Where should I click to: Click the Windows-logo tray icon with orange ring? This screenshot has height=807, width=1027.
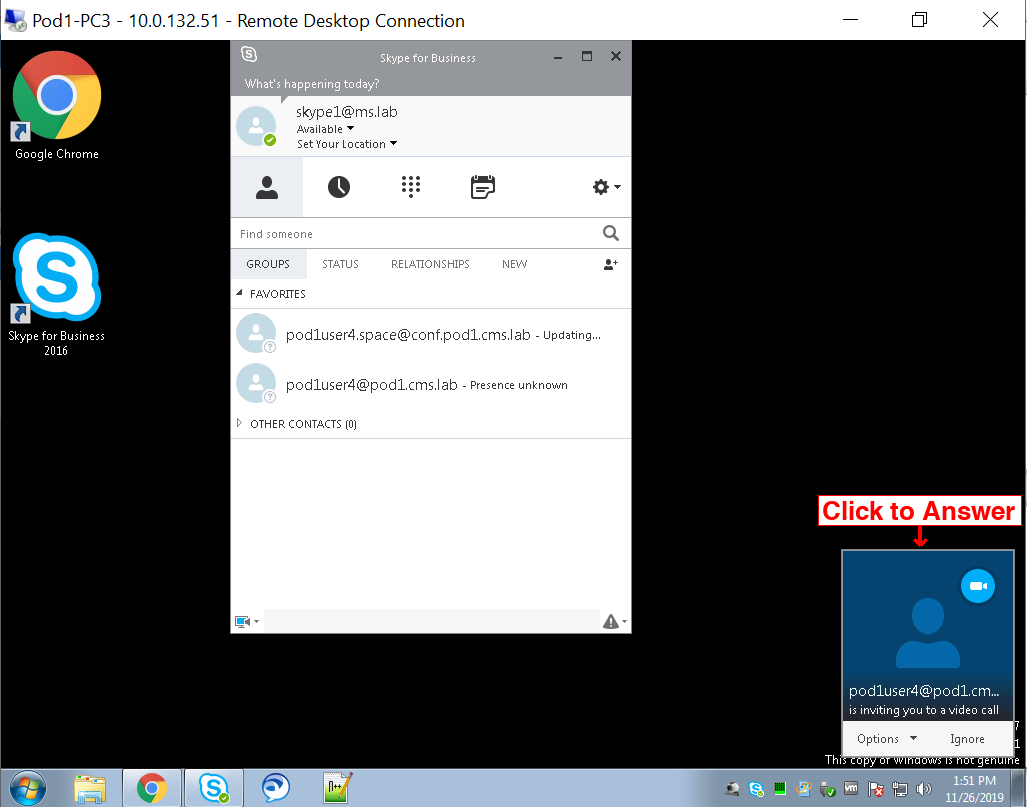tap(804, 789)
